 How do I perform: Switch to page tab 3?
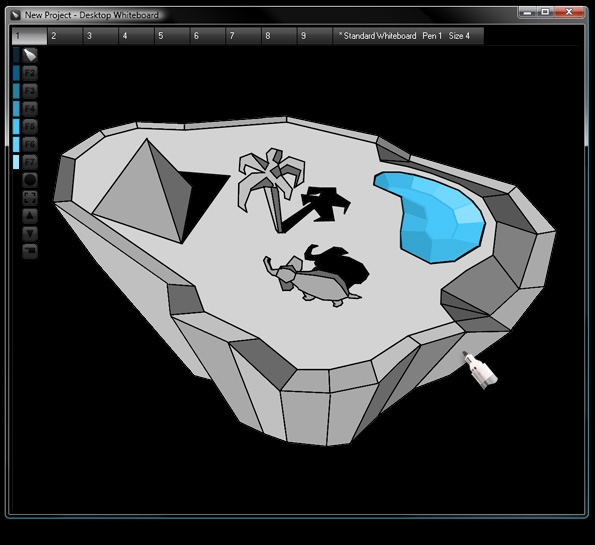pos(101,36)
